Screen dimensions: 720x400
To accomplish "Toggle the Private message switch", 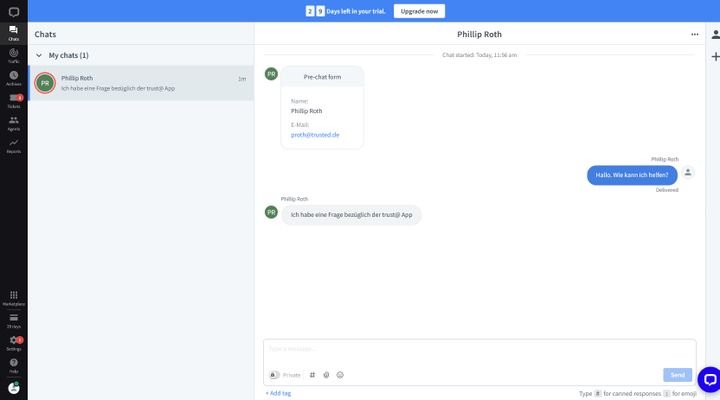I will [x=274, y=375].
